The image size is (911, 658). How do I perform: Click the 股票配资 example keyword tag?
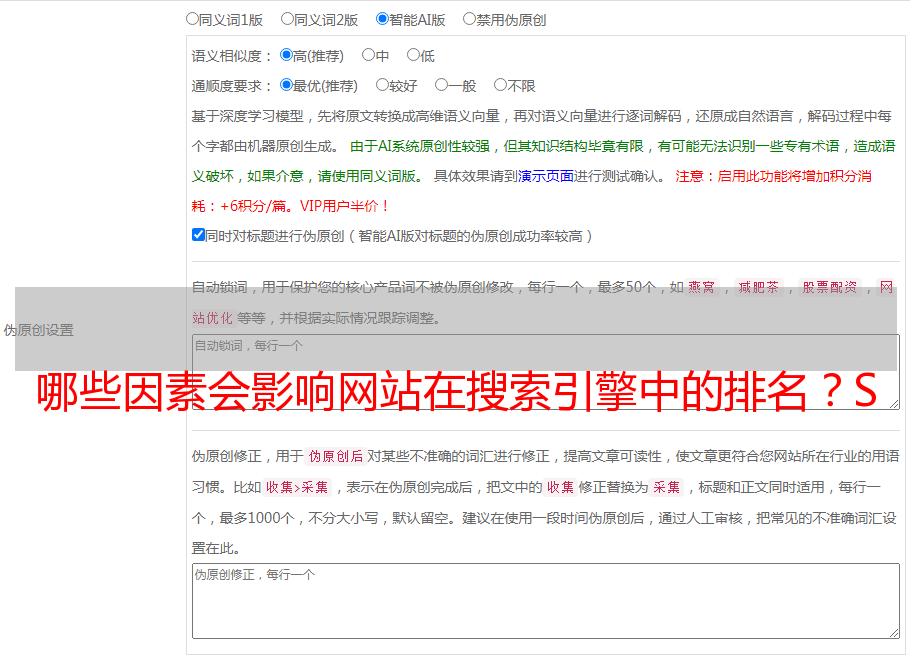coord(830,287)
